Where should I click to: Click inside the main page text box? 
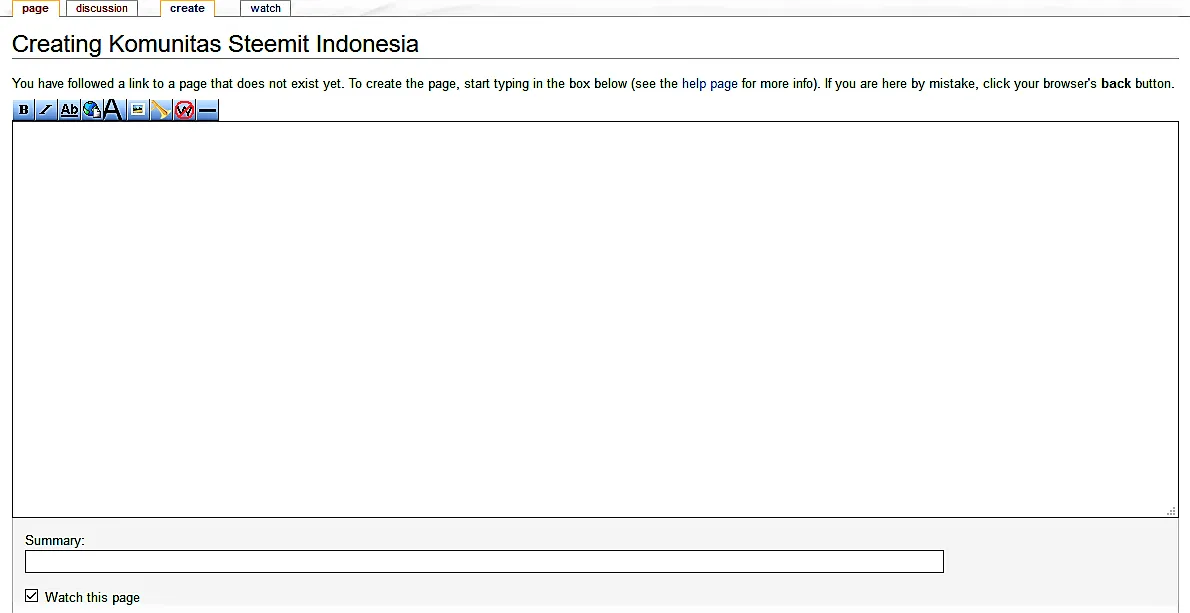[x=595, y=319]
